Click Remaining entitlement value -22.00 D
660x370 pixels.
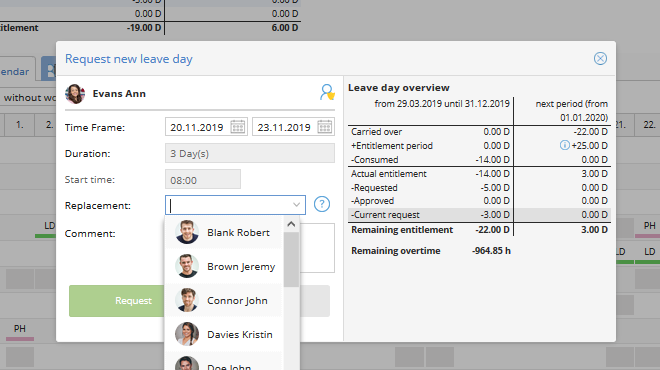tap(492, 230)
